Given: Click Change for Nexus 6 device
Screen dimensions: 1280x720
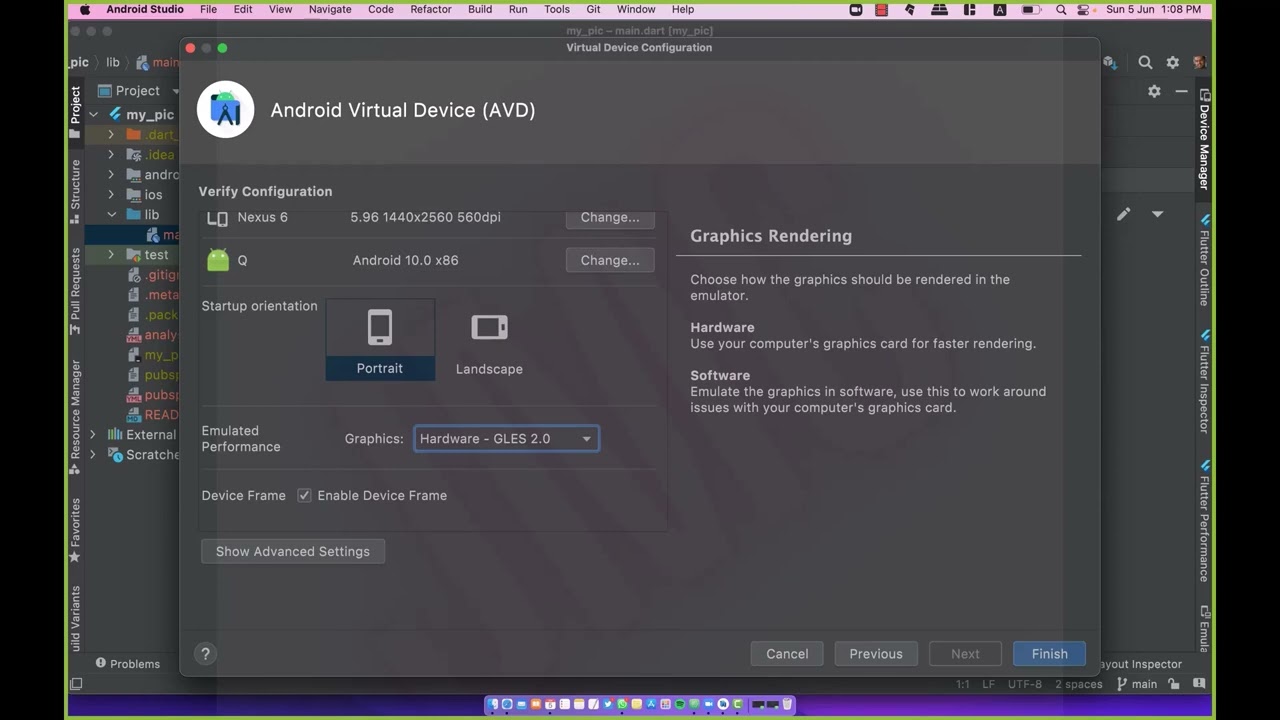Looking at the screenshot, I should [610, 217].
